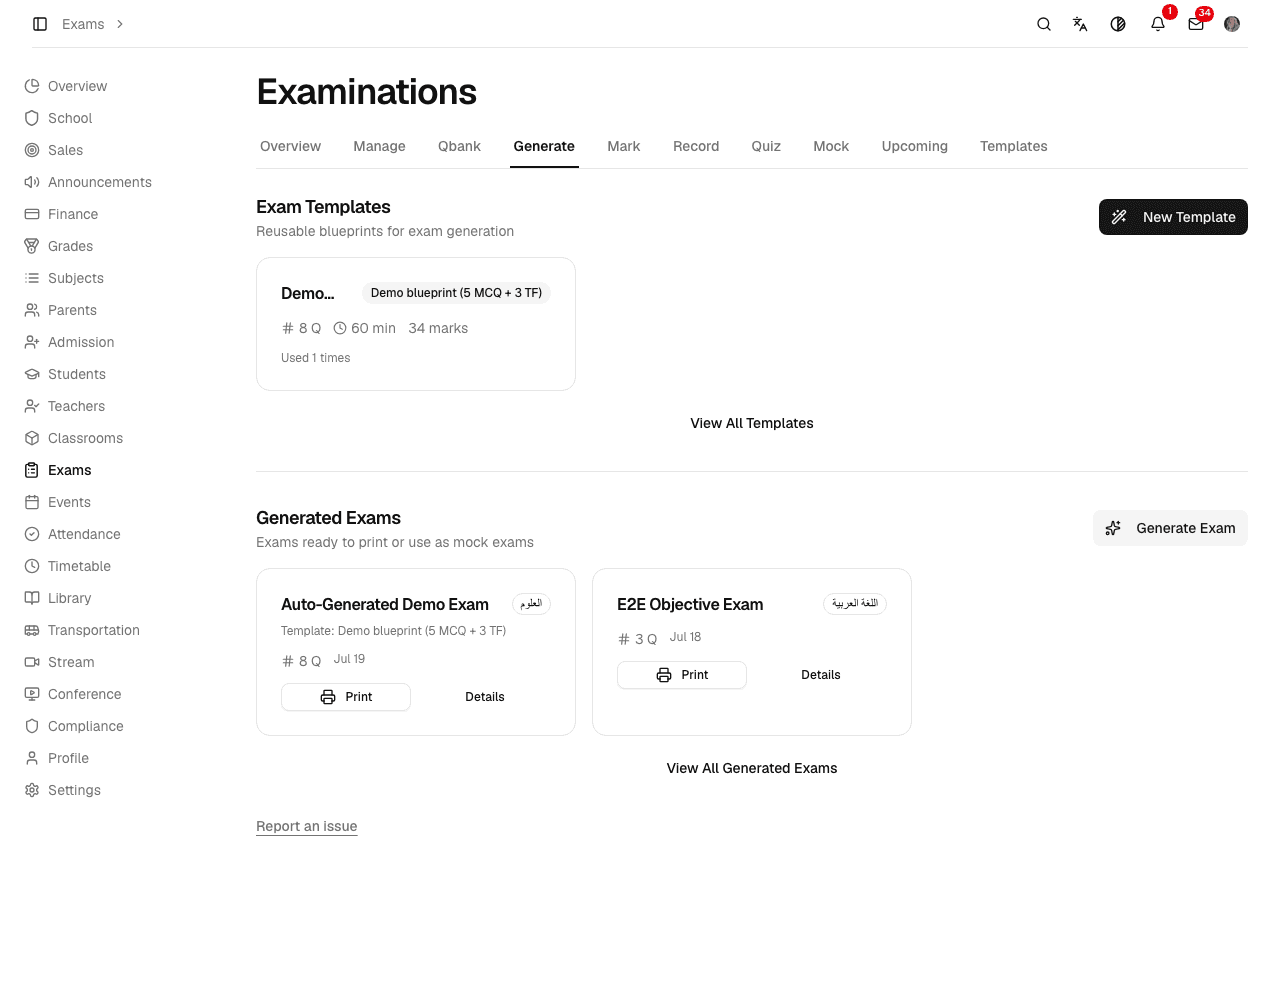Image resolution: width=1280 pixels, height=1000 pixels.
Task: Create a New Template
Action: click(x=1173, y=217)
